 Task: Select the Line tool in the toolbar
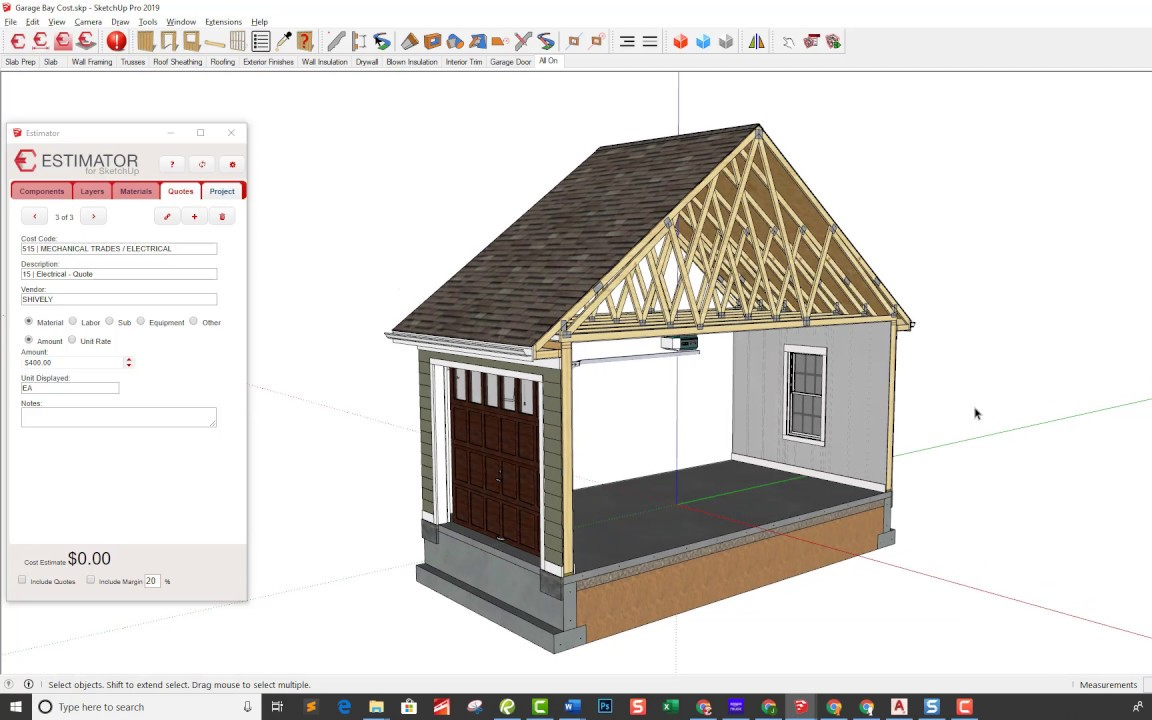tap(335, 41)
